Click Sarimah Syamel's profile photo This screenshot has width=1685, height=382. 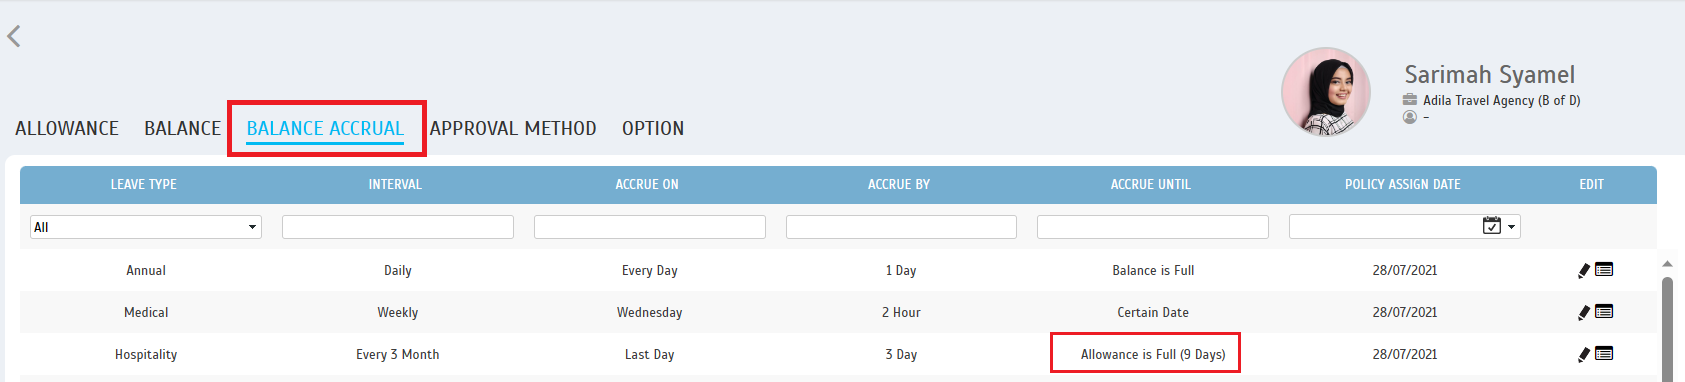(1326, 92)
